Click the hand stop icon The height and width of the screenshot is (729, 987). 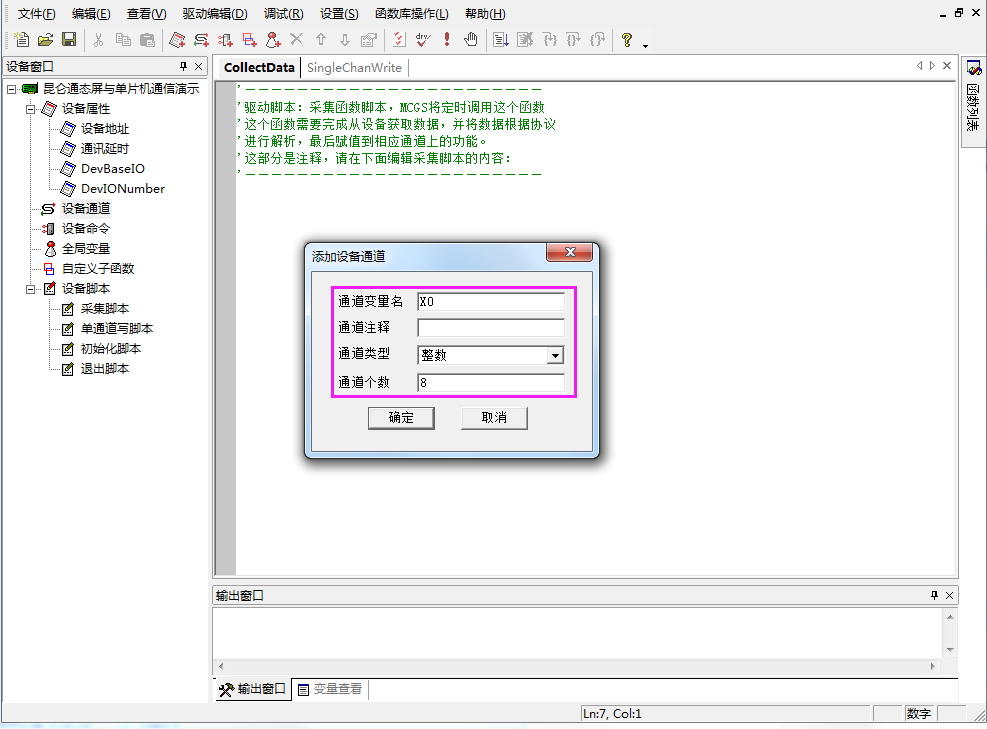tap(471, 40)
